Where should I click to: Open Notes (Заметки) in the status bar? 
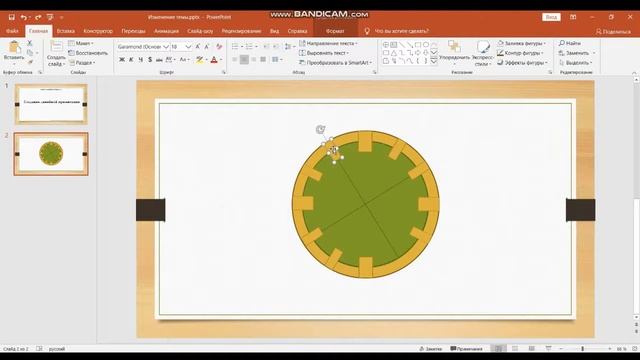431,349
